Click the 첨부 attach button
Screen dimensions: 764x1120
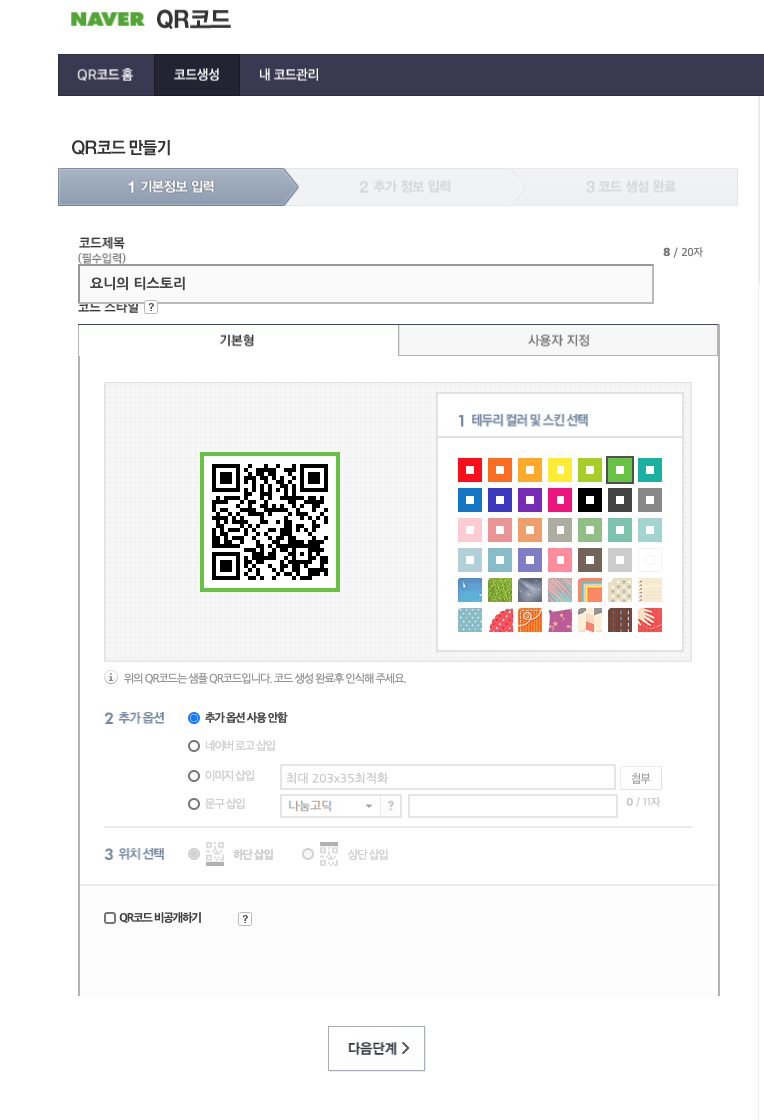click(640, 778)
